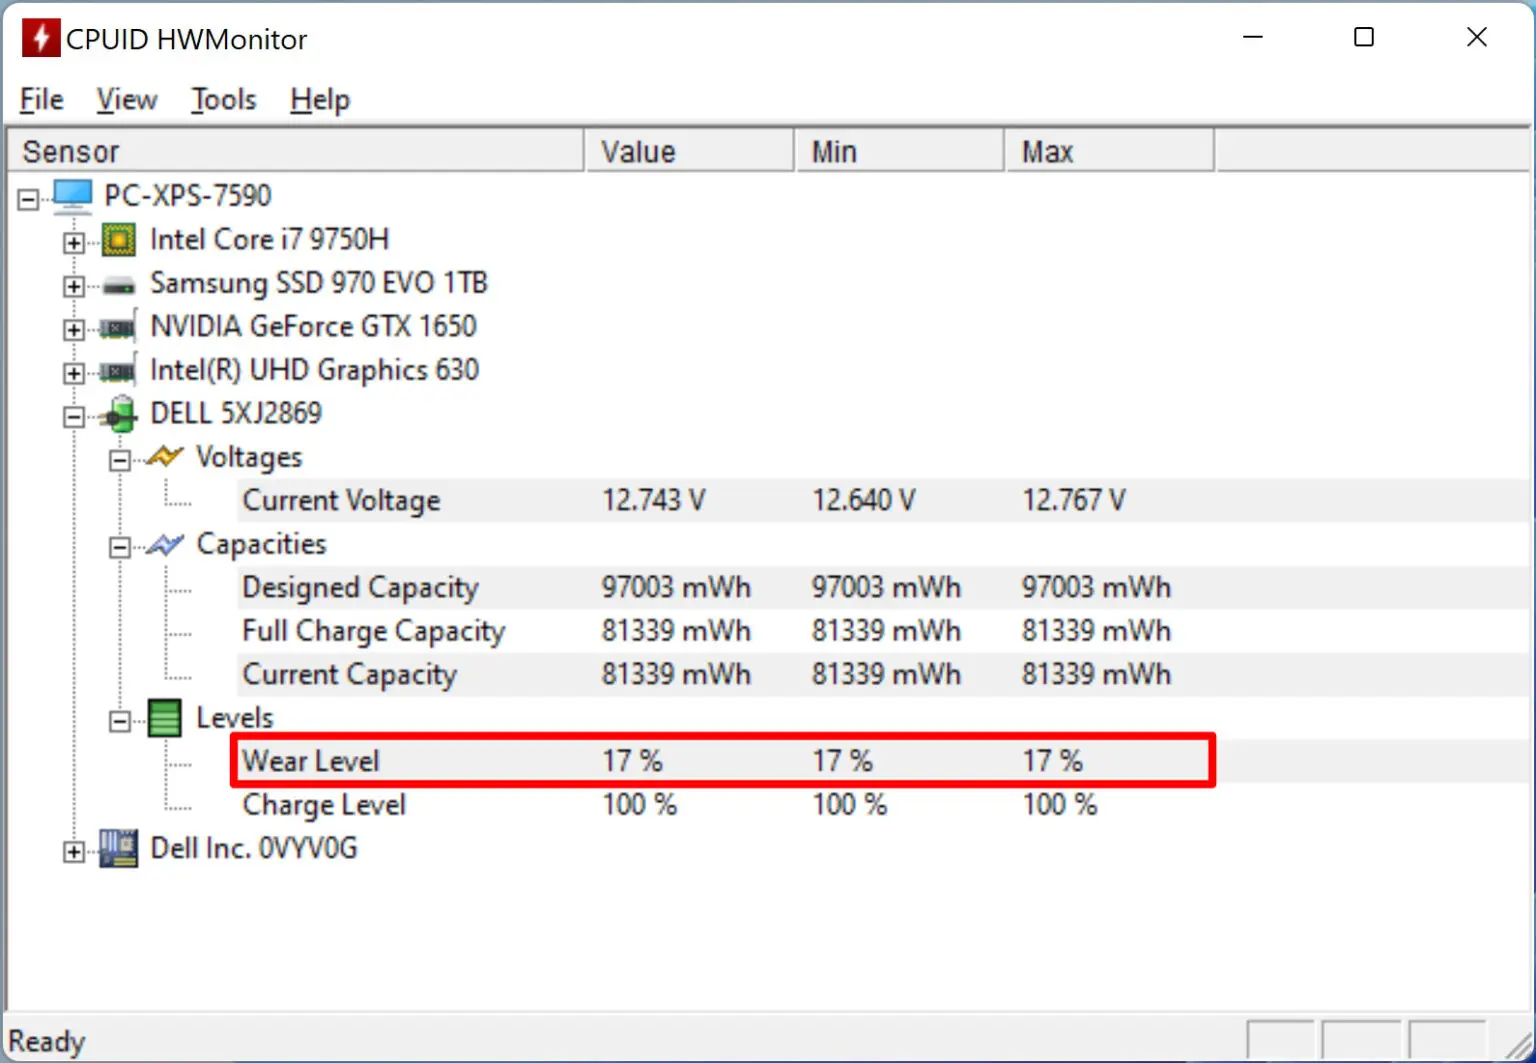
Task: Click the Voltages waveform icon
Action: pos(164,456)
